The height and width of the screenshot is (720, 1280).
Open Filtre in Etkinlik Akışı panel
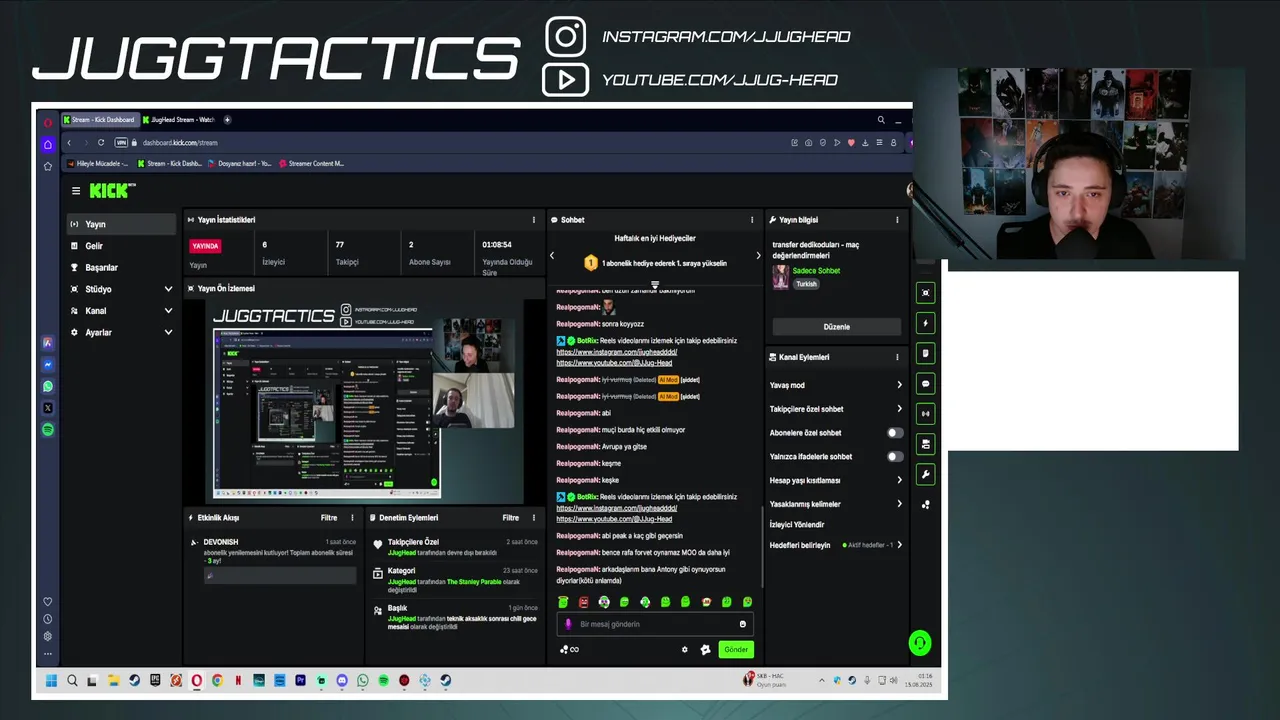[x=329, y=518]
